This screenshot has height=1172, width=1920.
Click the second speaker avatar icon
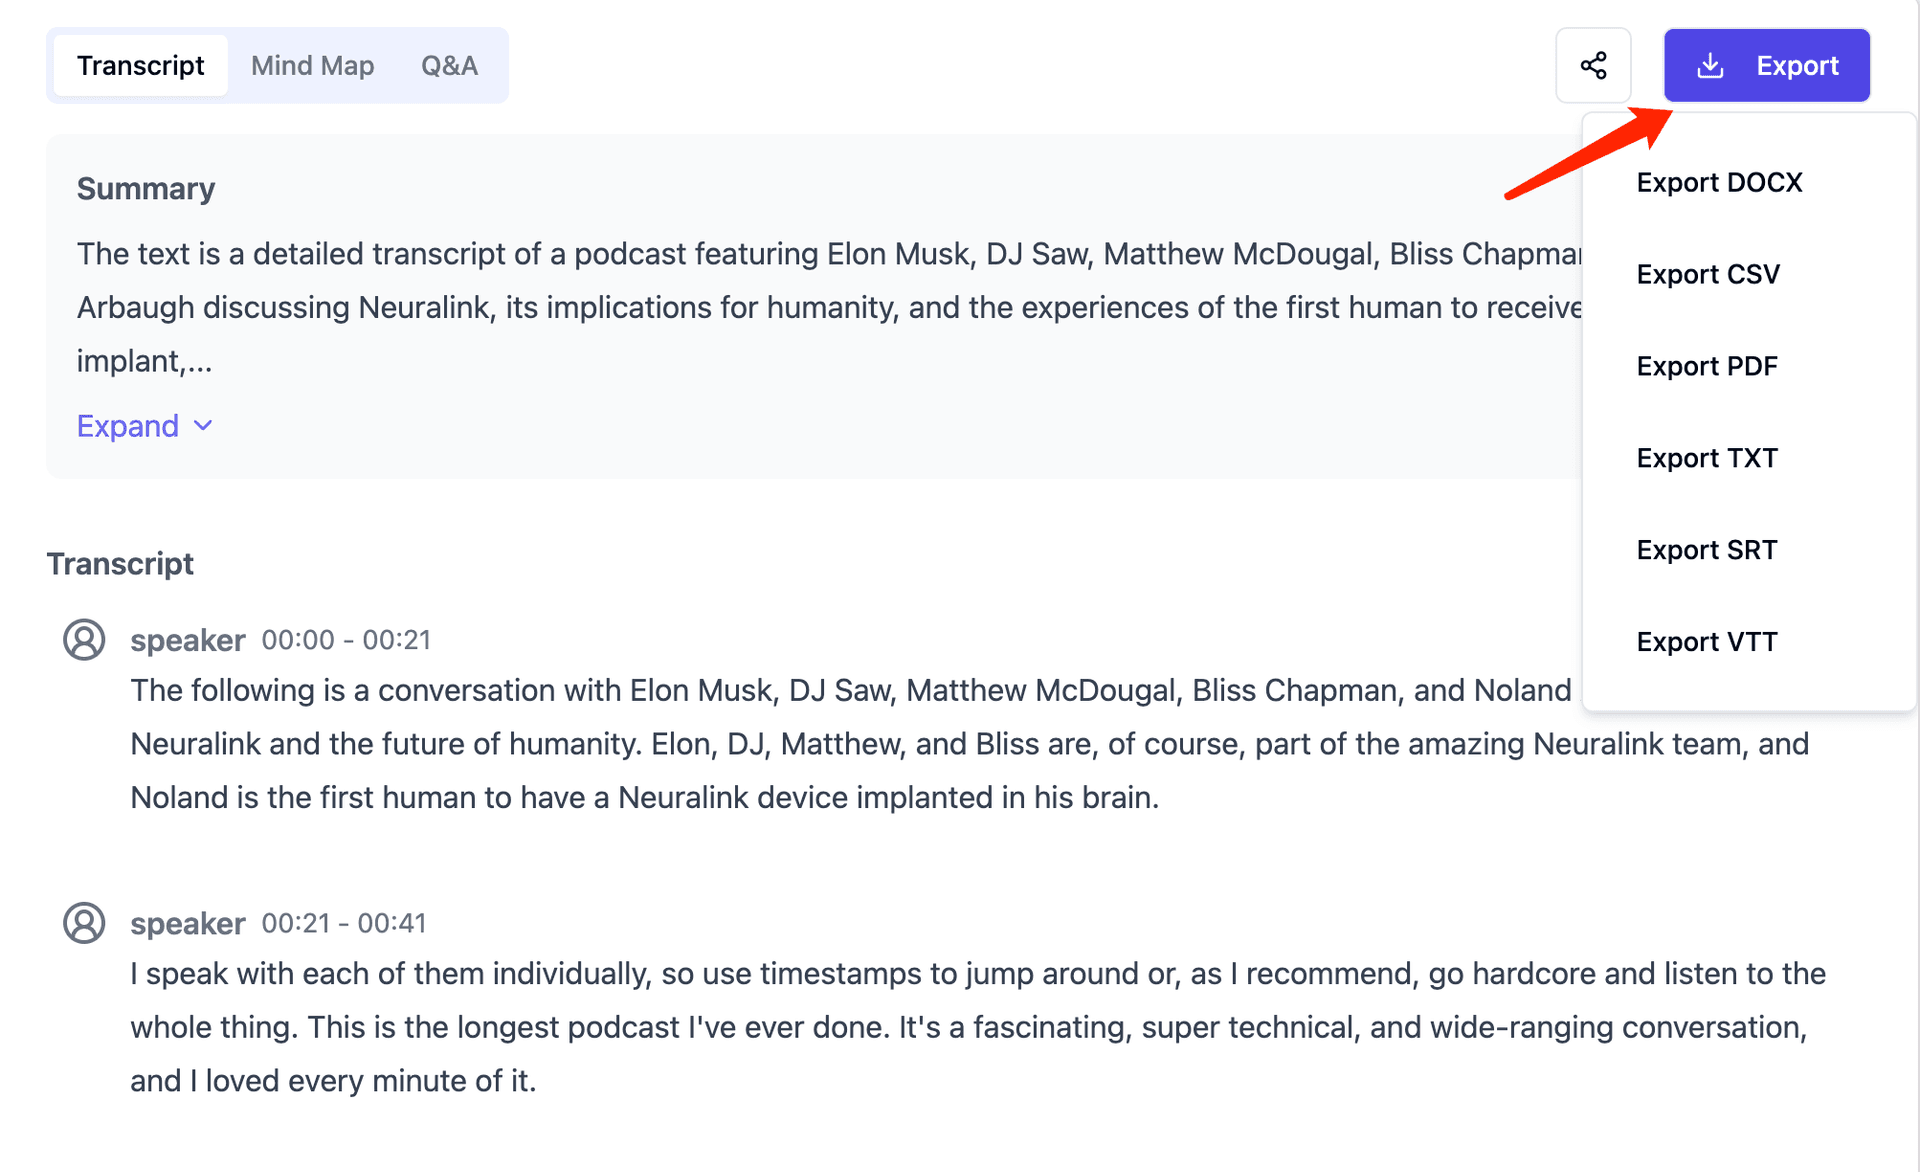click(84, 923)
